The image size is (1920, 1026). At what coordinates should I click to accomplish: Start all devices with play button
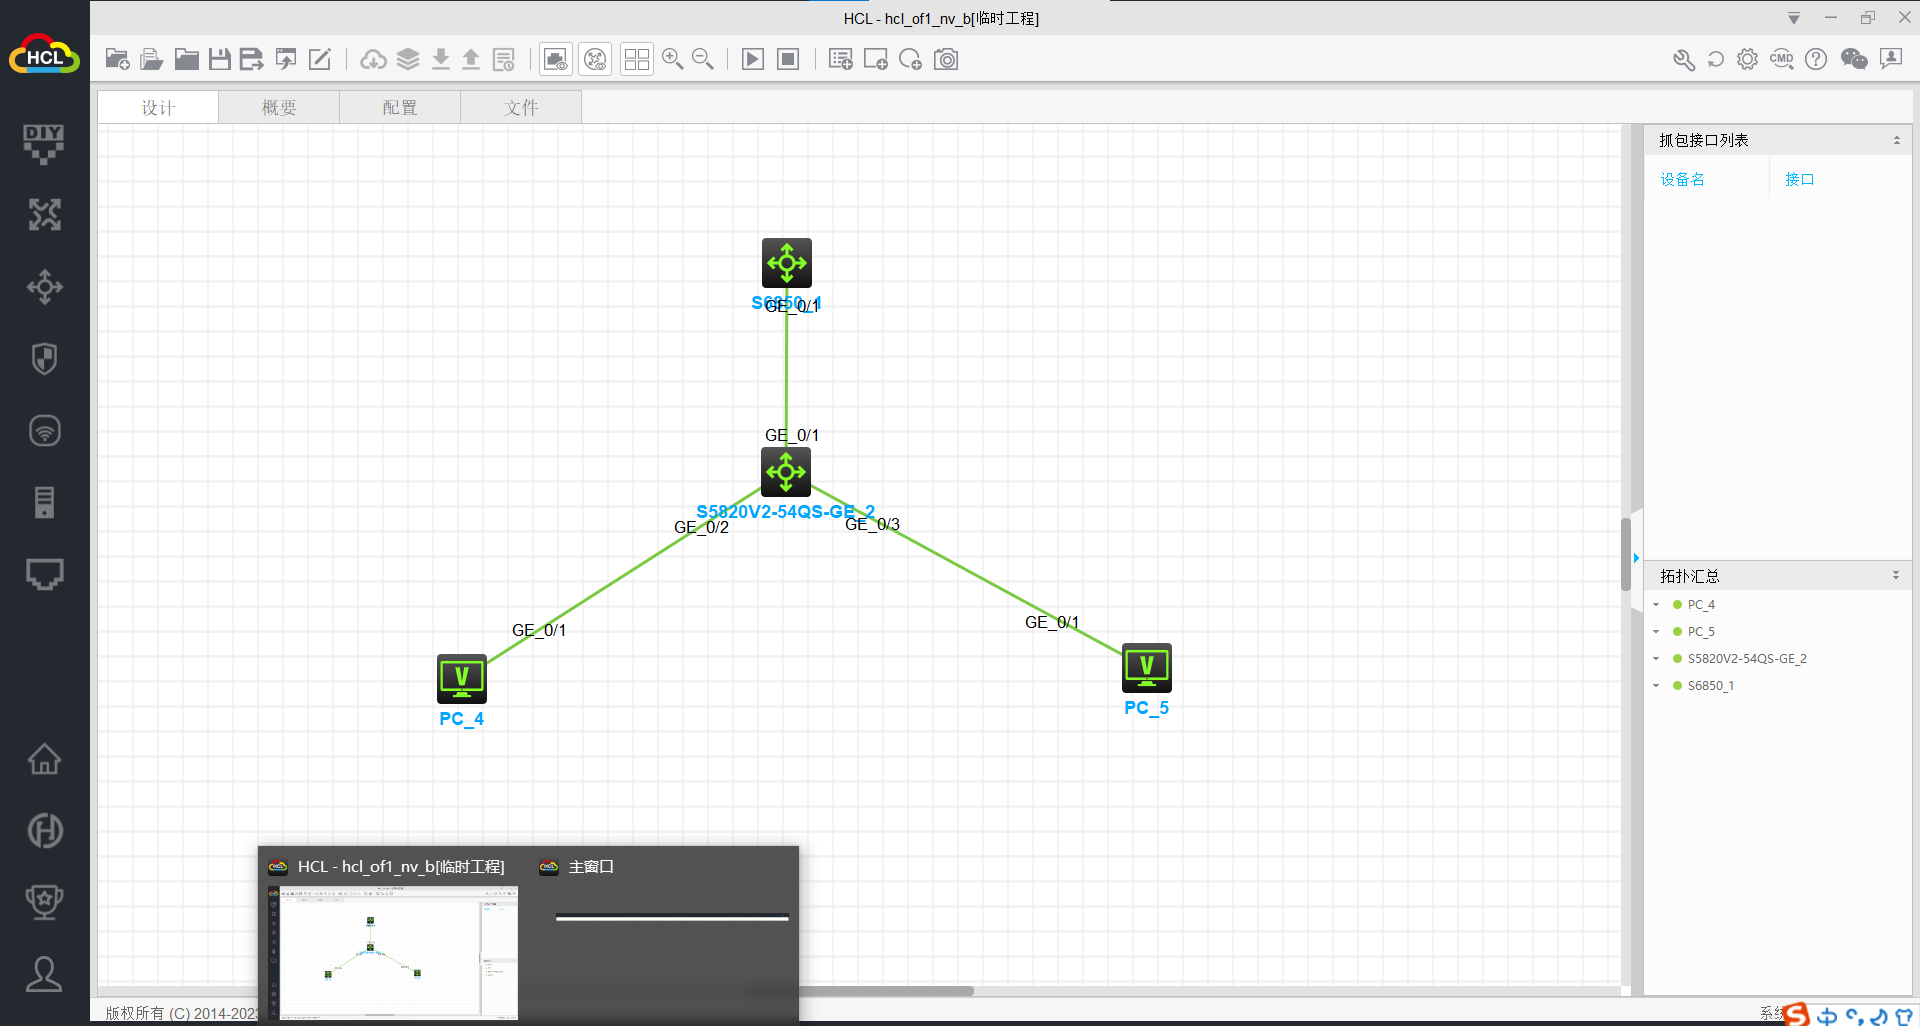pos(753,59)
